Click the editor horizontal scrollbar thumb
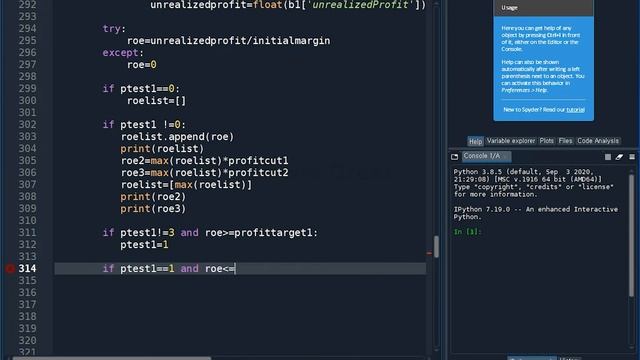The image size is (640, 360). (x=112, y=358)
